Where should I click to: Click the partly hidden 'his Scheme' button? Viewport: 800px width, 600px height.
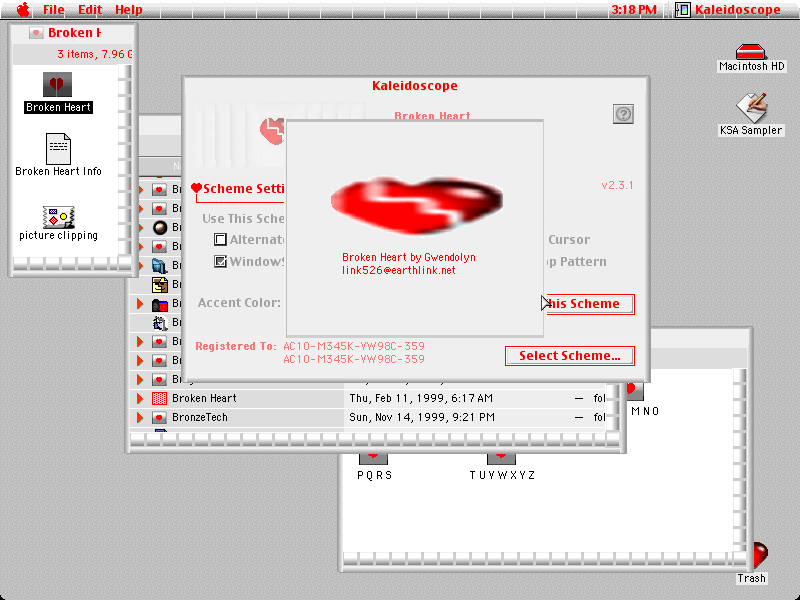point(589,304)
